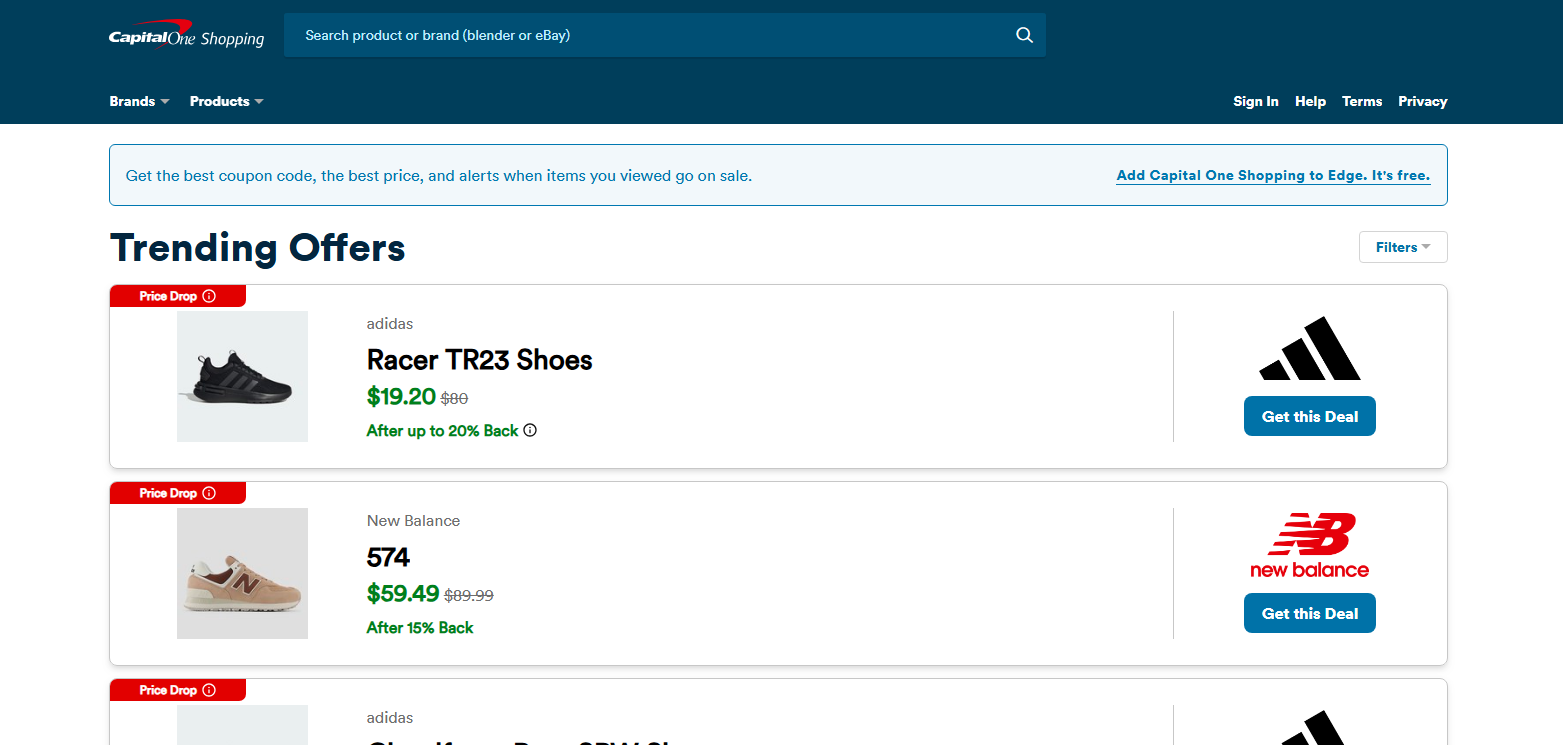1563x745 pixels.
Task: Get this Deal for Racer TR23 Shoes
Action: [1310, 416]
